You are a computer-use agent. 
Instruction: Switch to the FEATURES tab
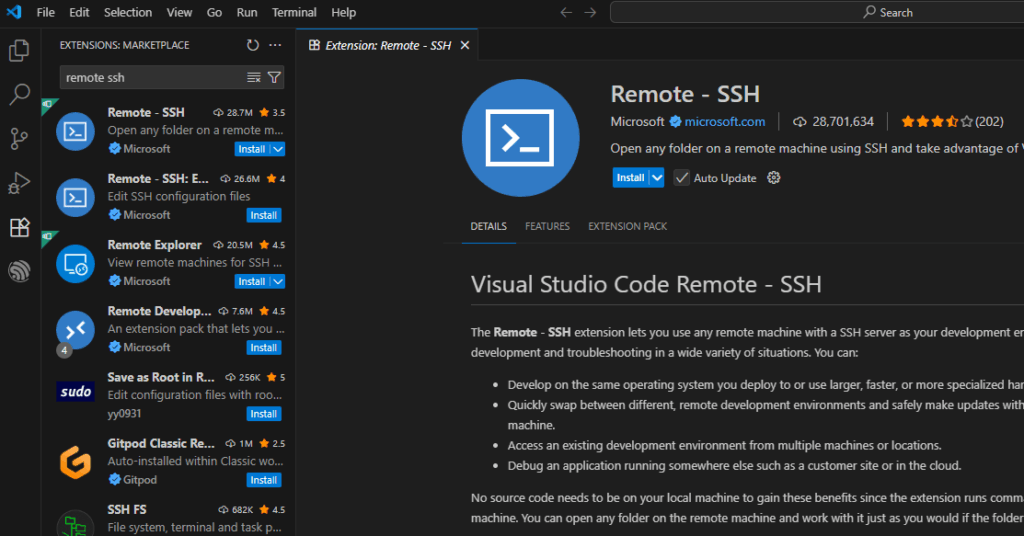pyautogui.click(x=547, y=227)
